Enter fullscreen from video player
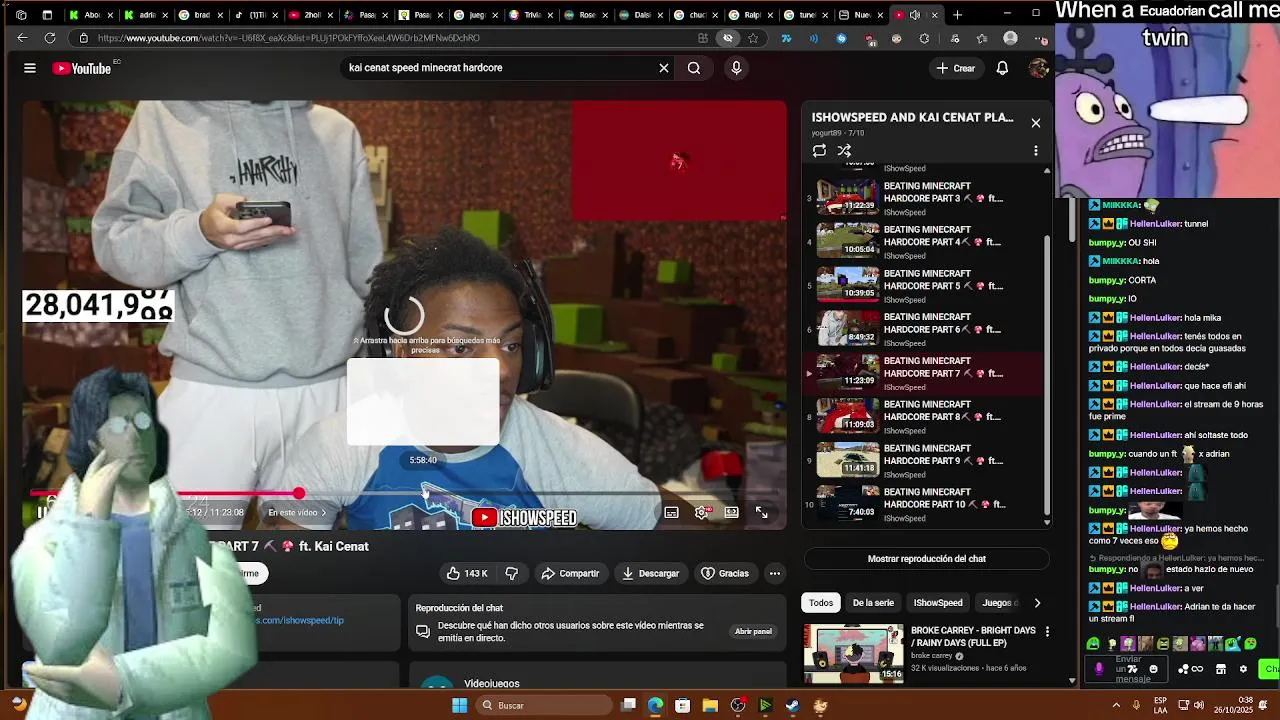This screenshot has width=1280, height=720. pos(762,512)
